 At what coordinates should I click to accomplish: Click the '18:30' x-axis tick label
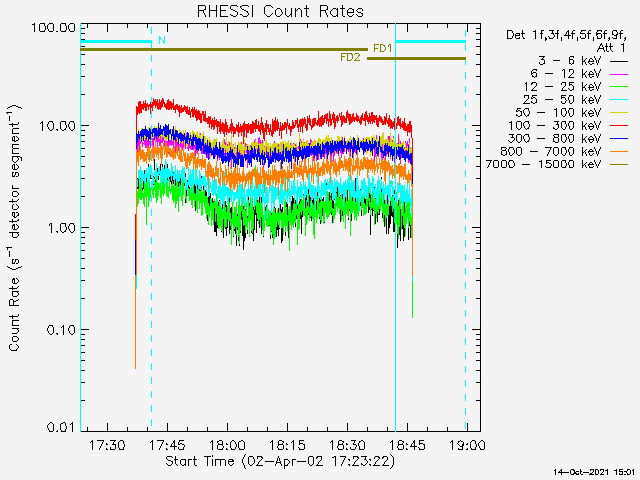[347, 445]
